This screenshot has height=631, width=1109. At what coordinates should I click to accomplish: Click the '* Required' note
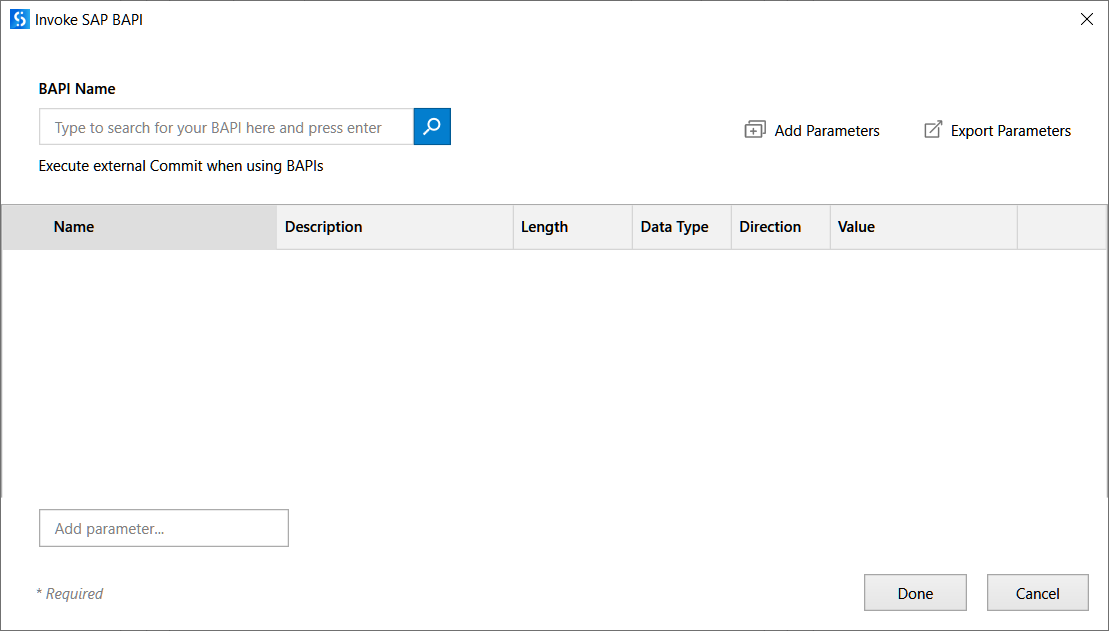click(x=69, y=594)
